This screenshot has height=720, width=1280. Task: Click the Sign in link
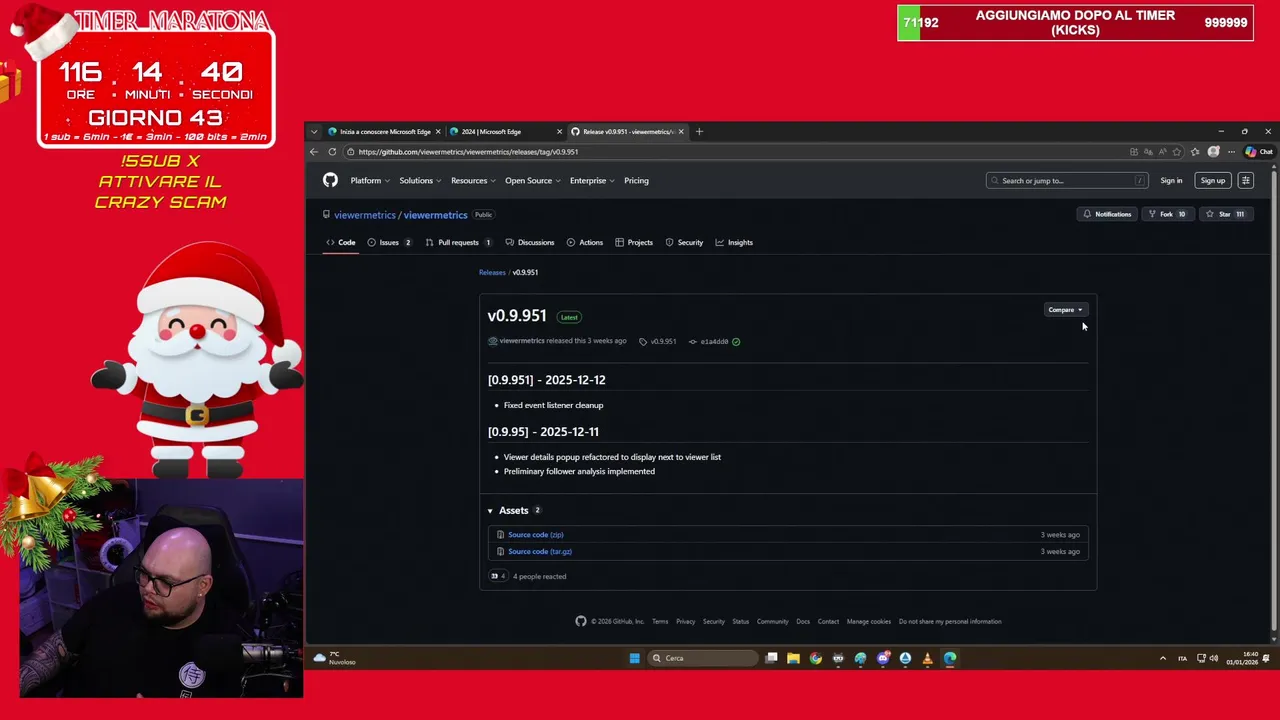click(x=1171, y=181)
